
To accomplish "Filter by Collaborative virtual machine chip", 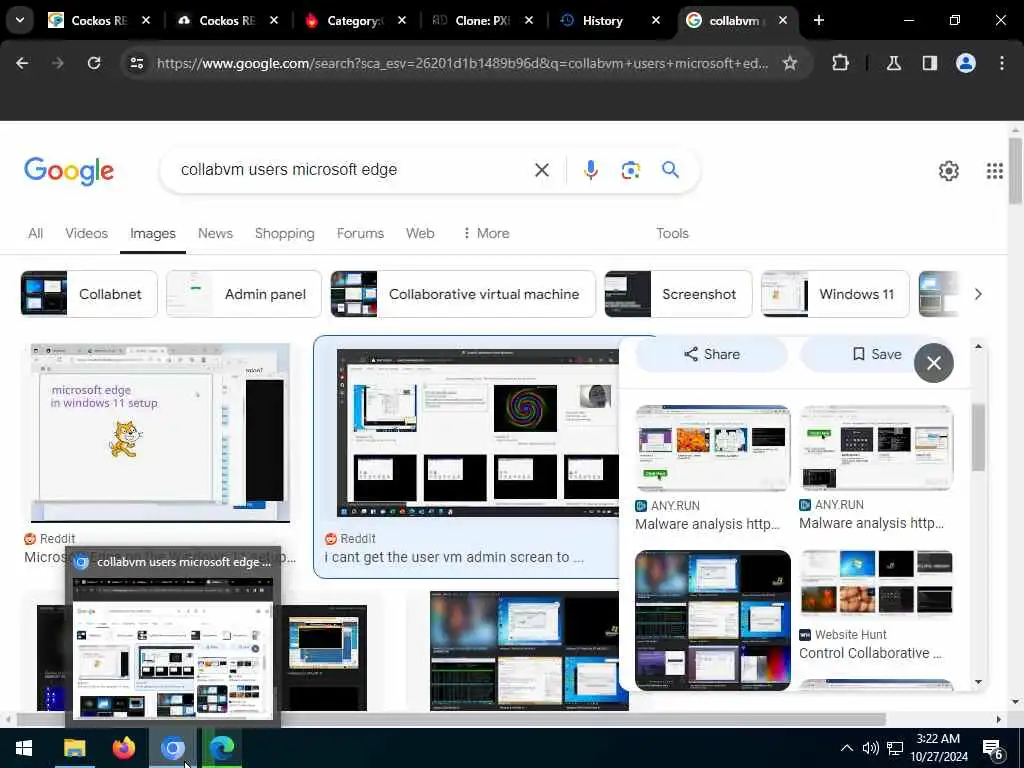I will 463,294.
